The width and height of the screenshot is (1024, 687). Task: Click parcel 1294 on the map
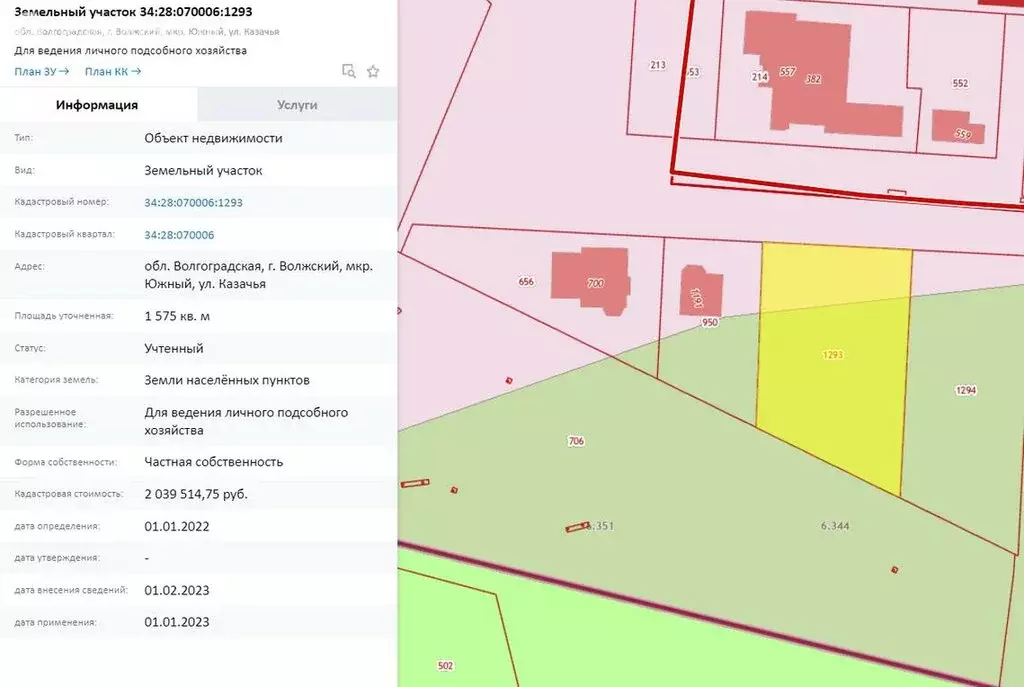pos(965,390)
